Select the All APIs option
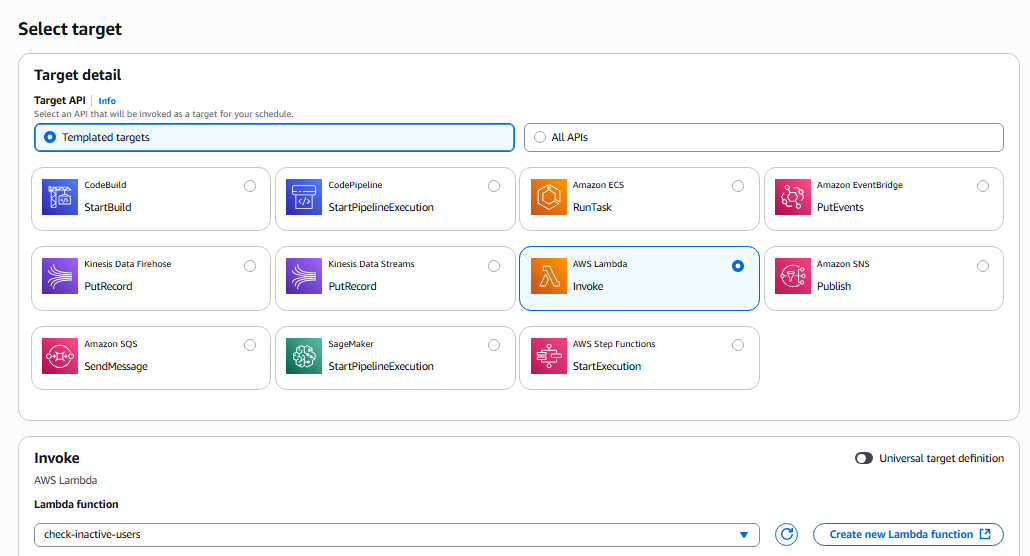This screenshot has height=556, width=1030. click(764, 137)
